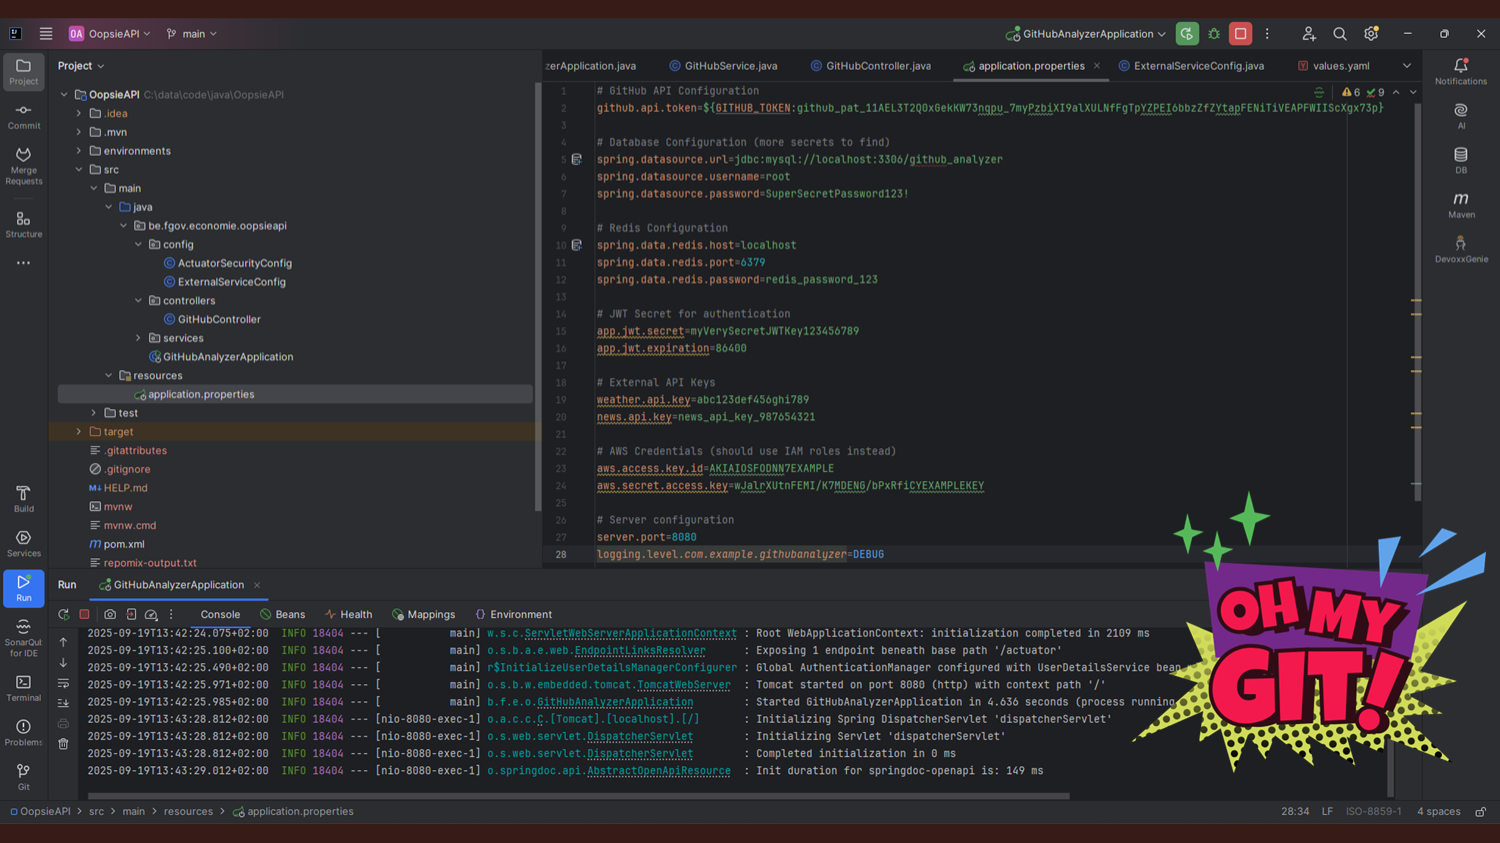The height and width of the screenshot is (843, 1500).
Task: Expand the target folder
Action: click(79, 432)
